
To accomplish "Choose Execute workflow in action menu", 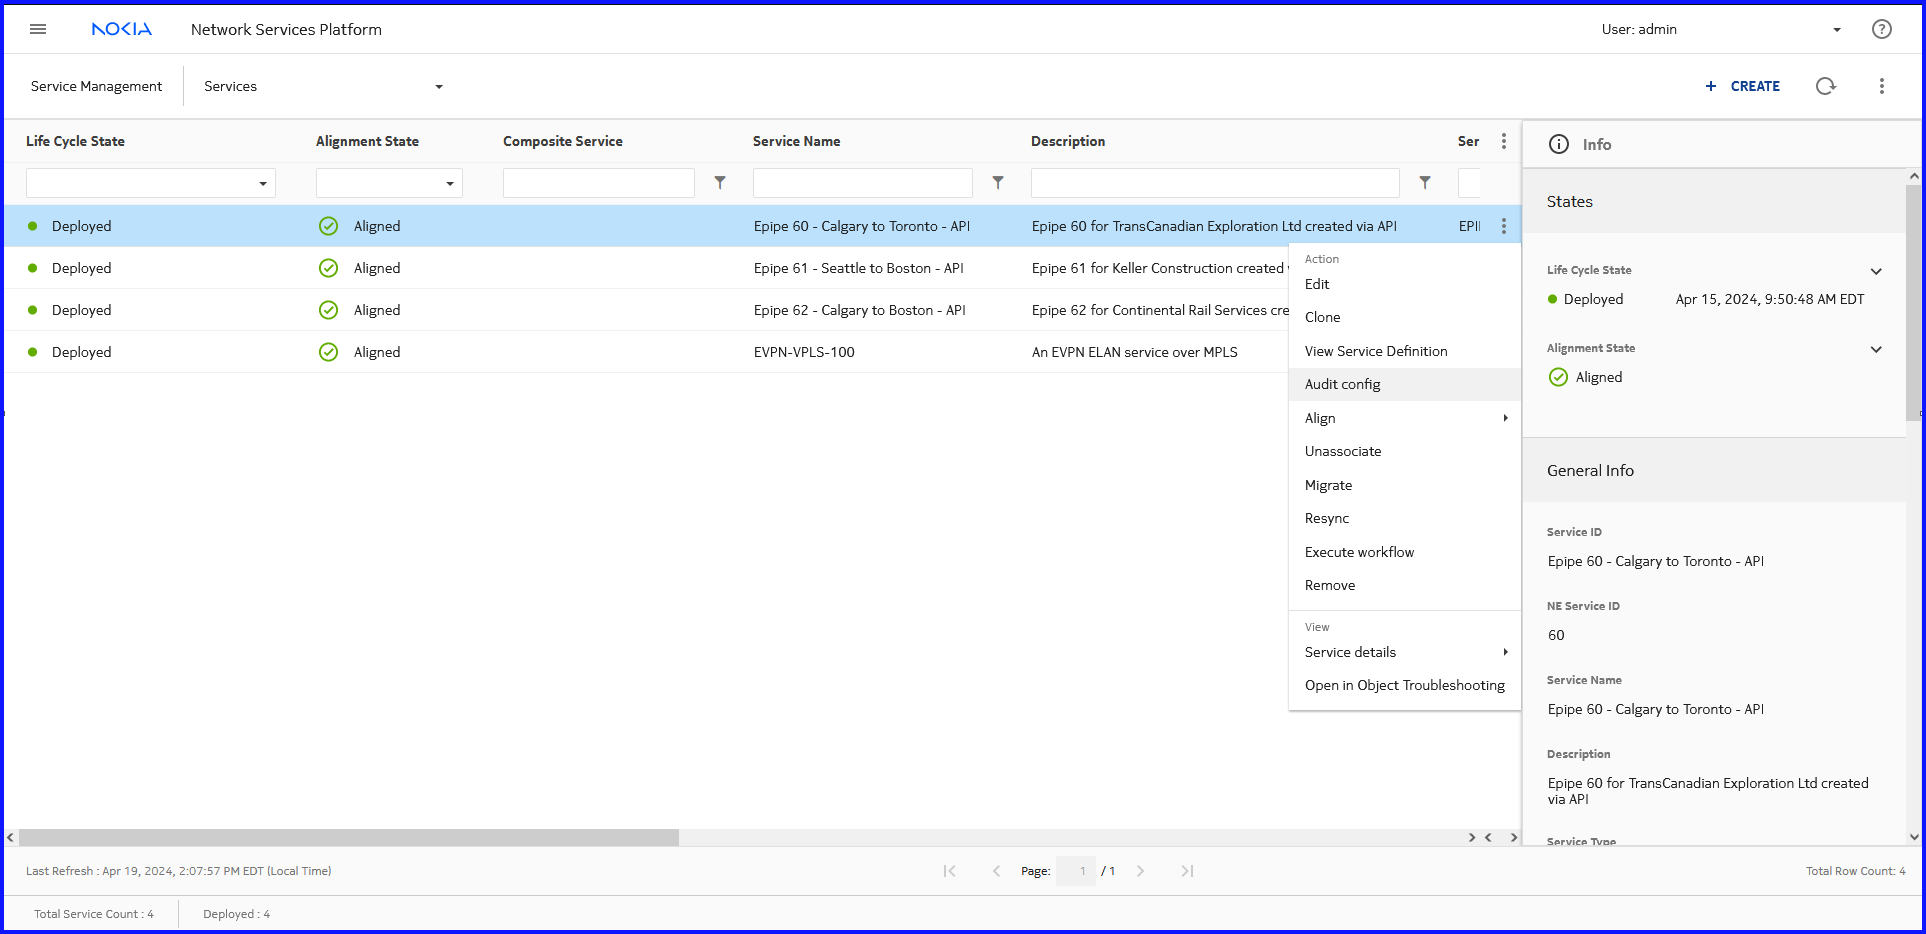I will tap(1359, 552).
